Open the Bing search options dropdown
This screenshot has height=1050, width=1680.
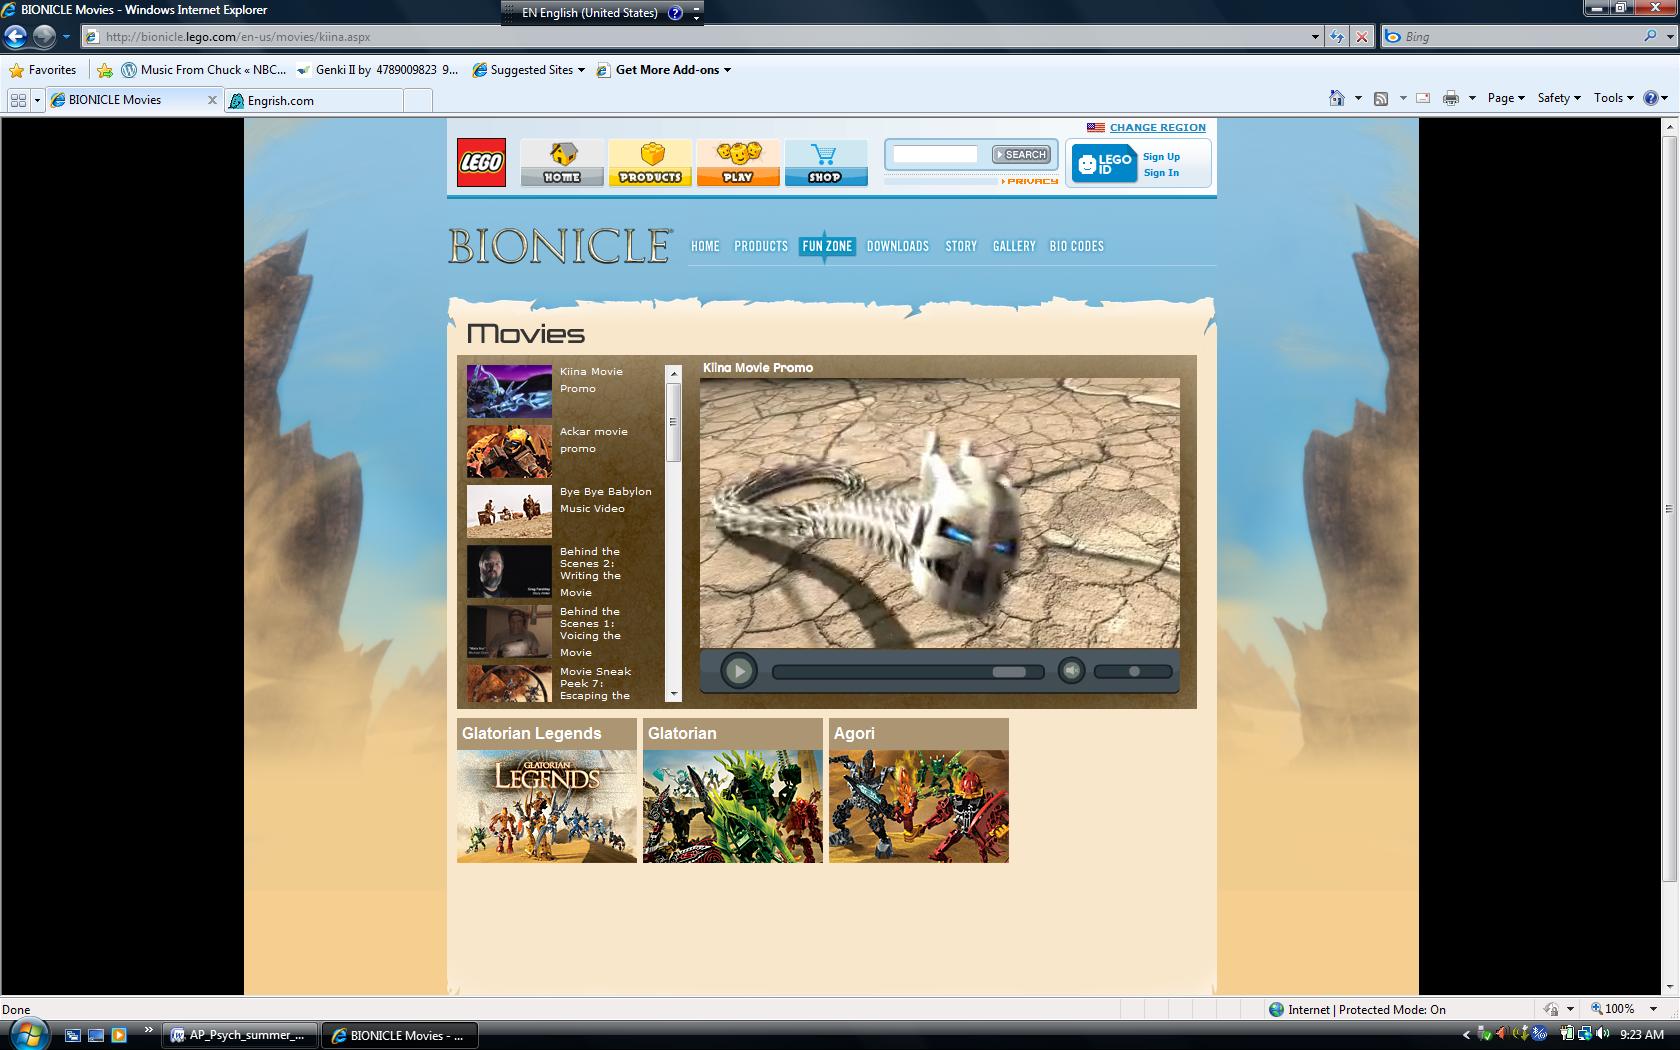[x=1670, y=37]
